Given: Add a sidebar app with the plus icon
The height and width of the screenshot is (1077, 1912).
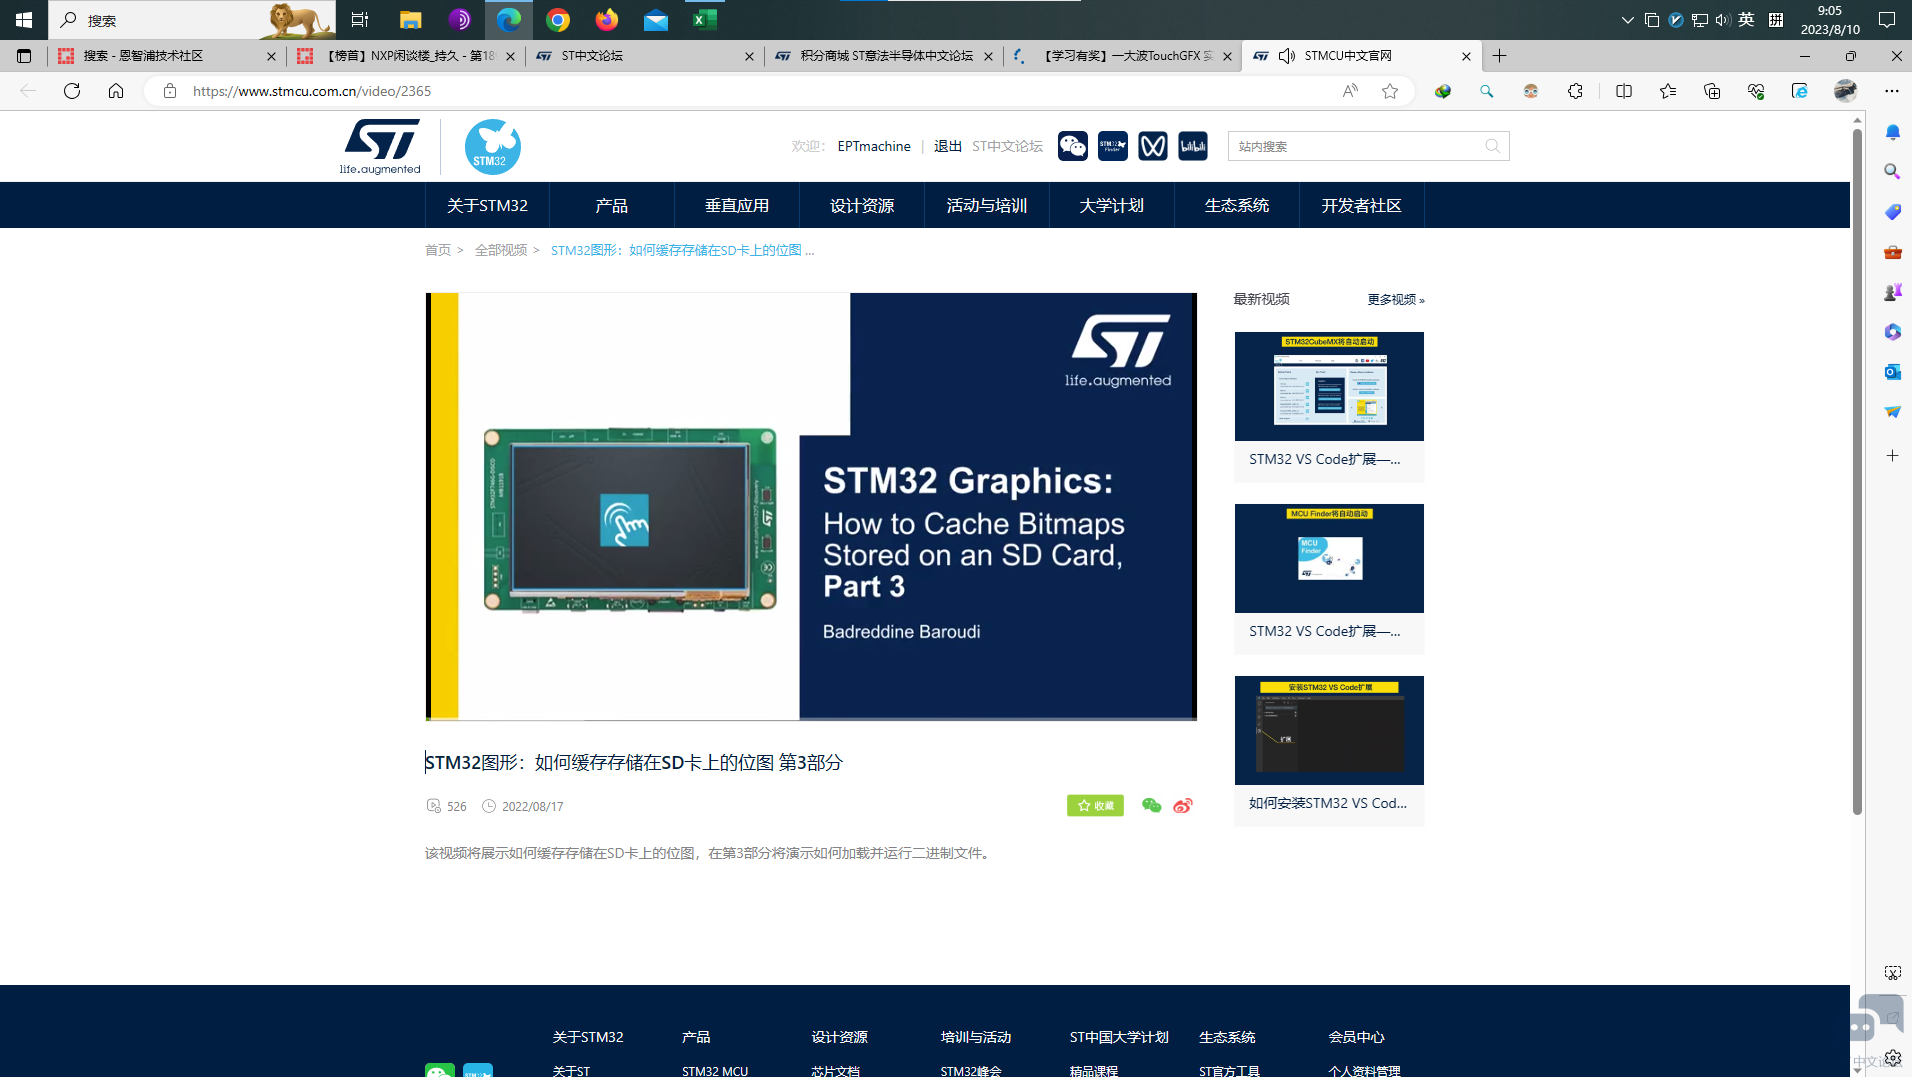Looking at the screenshot, I should [x=1892, y=456].
